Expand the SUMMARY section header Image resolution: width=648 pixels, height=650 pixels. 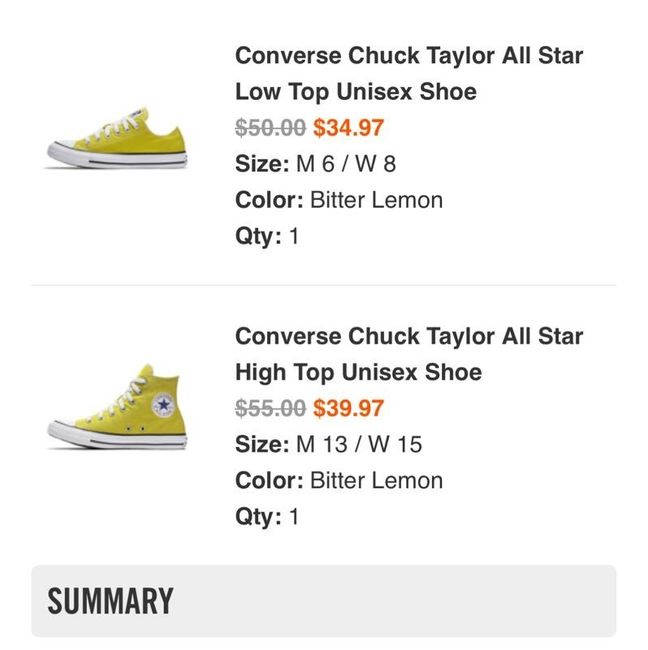click(x=323, y=601)
